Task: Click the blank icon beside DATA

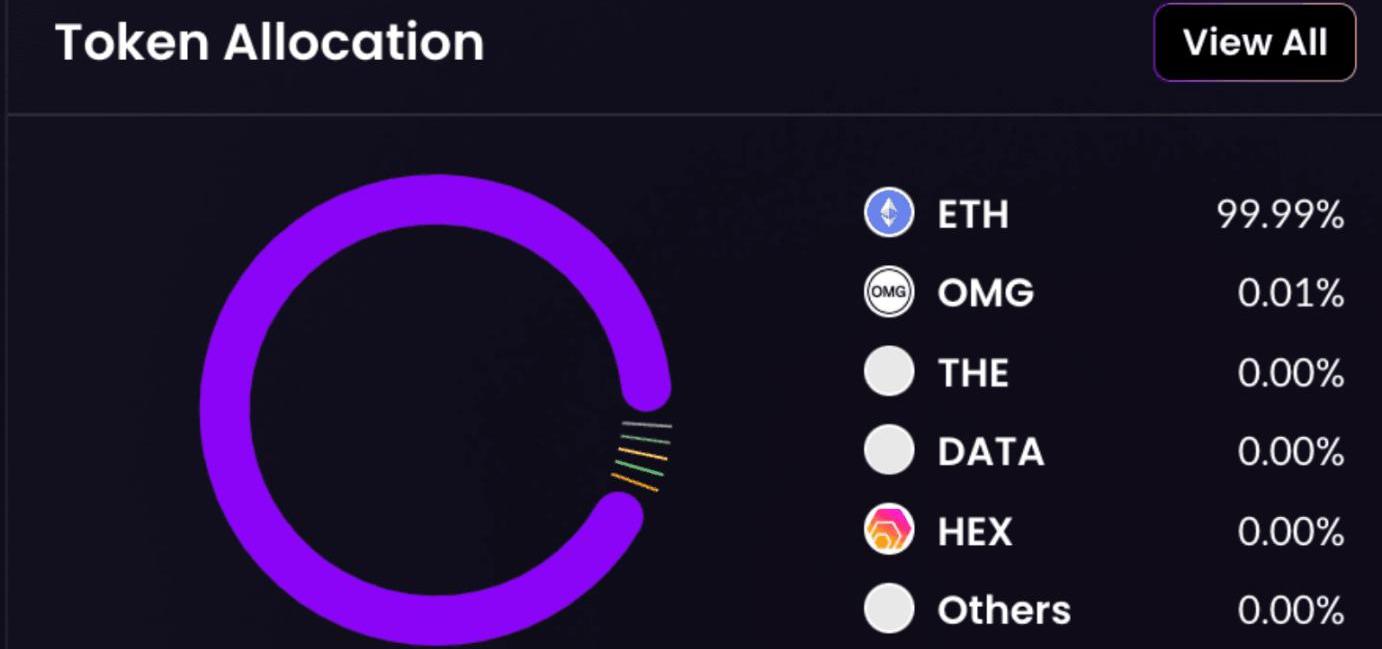Action: [888, 451]
